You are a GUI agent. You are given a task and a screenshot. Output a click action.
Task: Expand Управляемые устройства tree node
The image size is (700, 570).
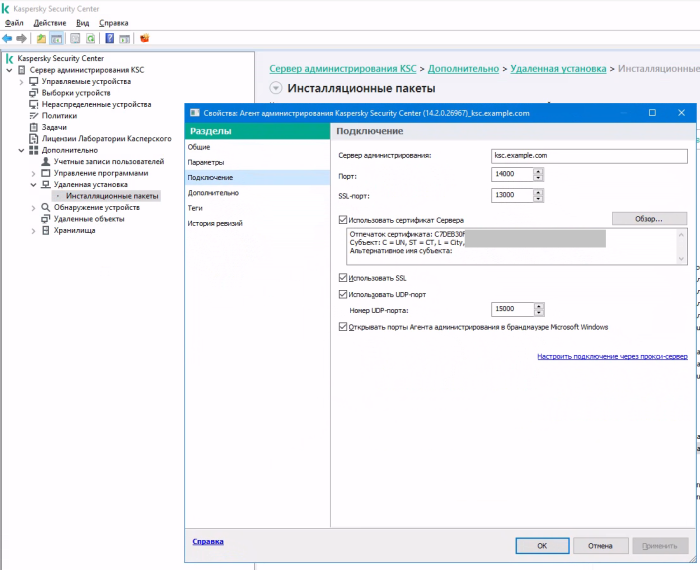tap(21, 81)
